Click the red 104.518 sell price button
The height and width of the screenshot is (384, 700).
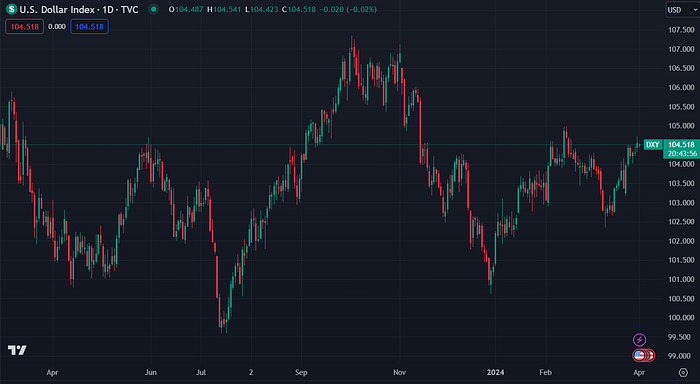25,27
